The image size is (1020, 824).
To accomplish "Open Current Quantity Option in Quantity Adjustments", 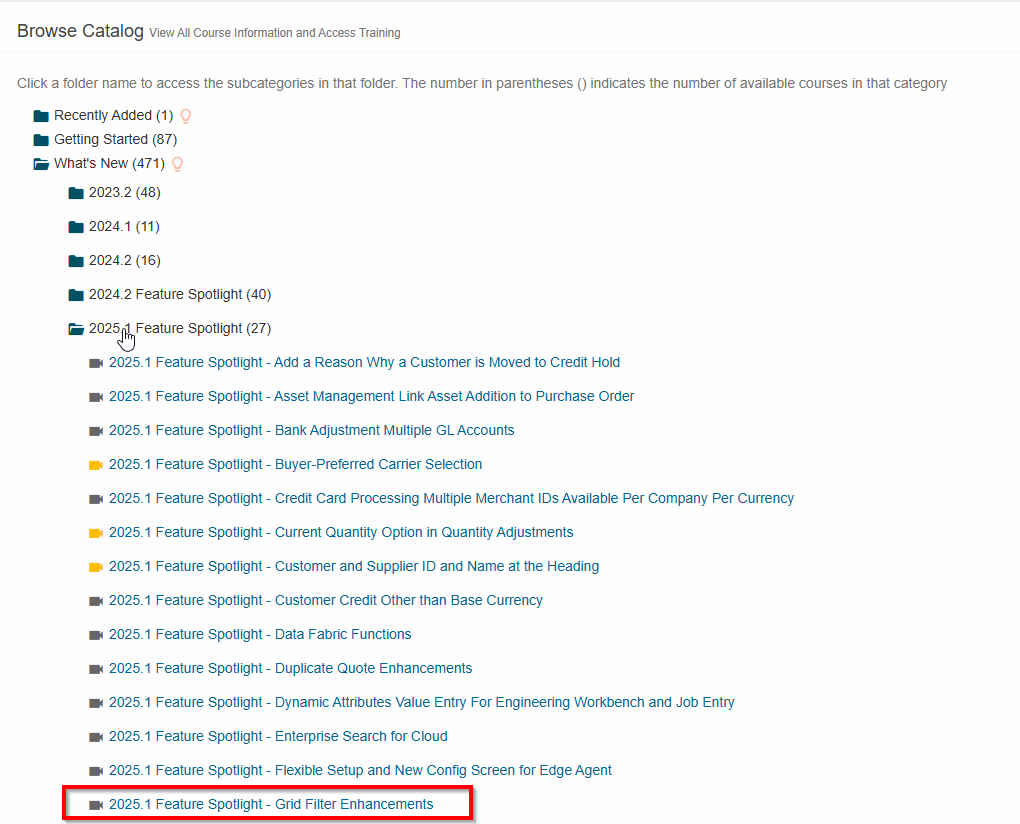I will (342, 532).
